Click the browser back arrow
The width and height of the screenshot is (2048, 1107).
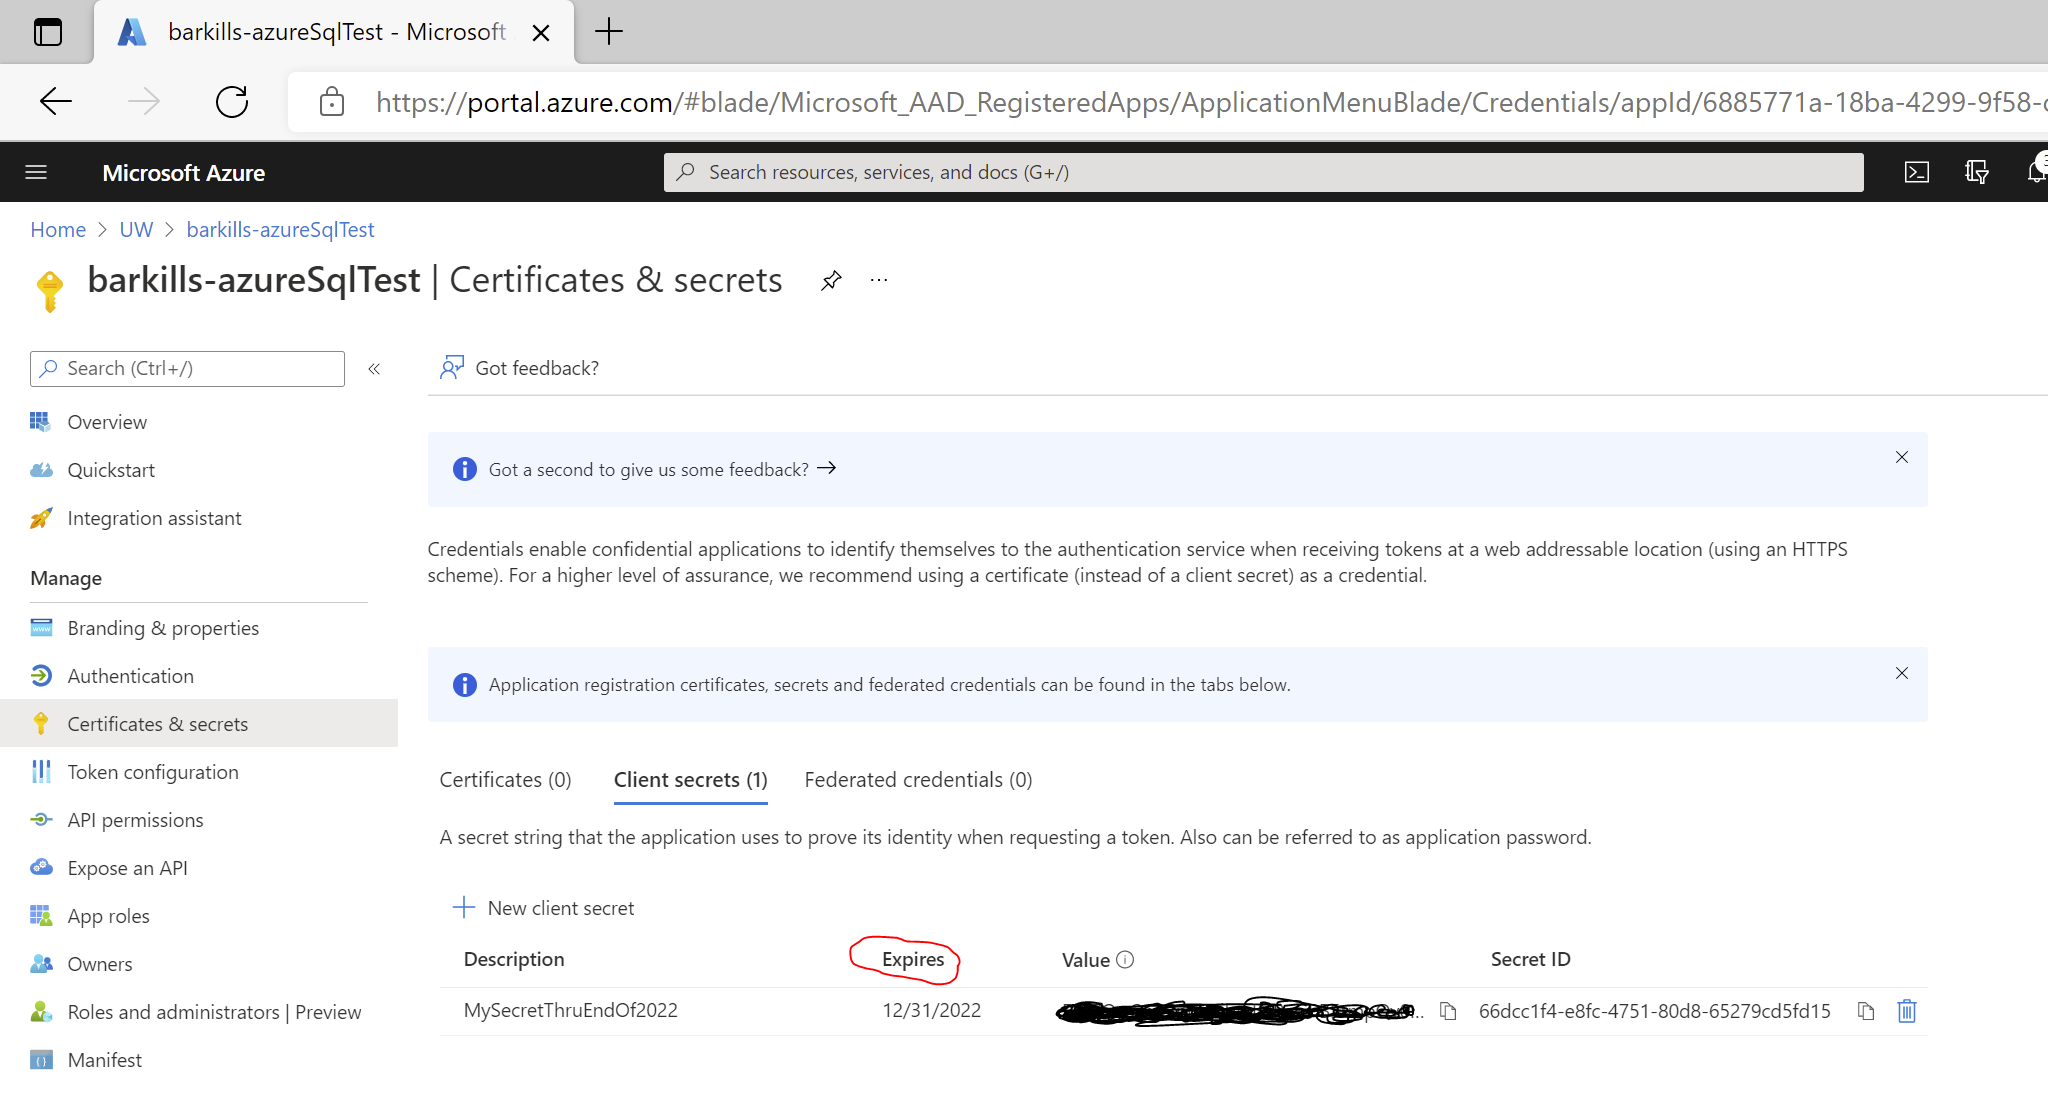point(56,101)
